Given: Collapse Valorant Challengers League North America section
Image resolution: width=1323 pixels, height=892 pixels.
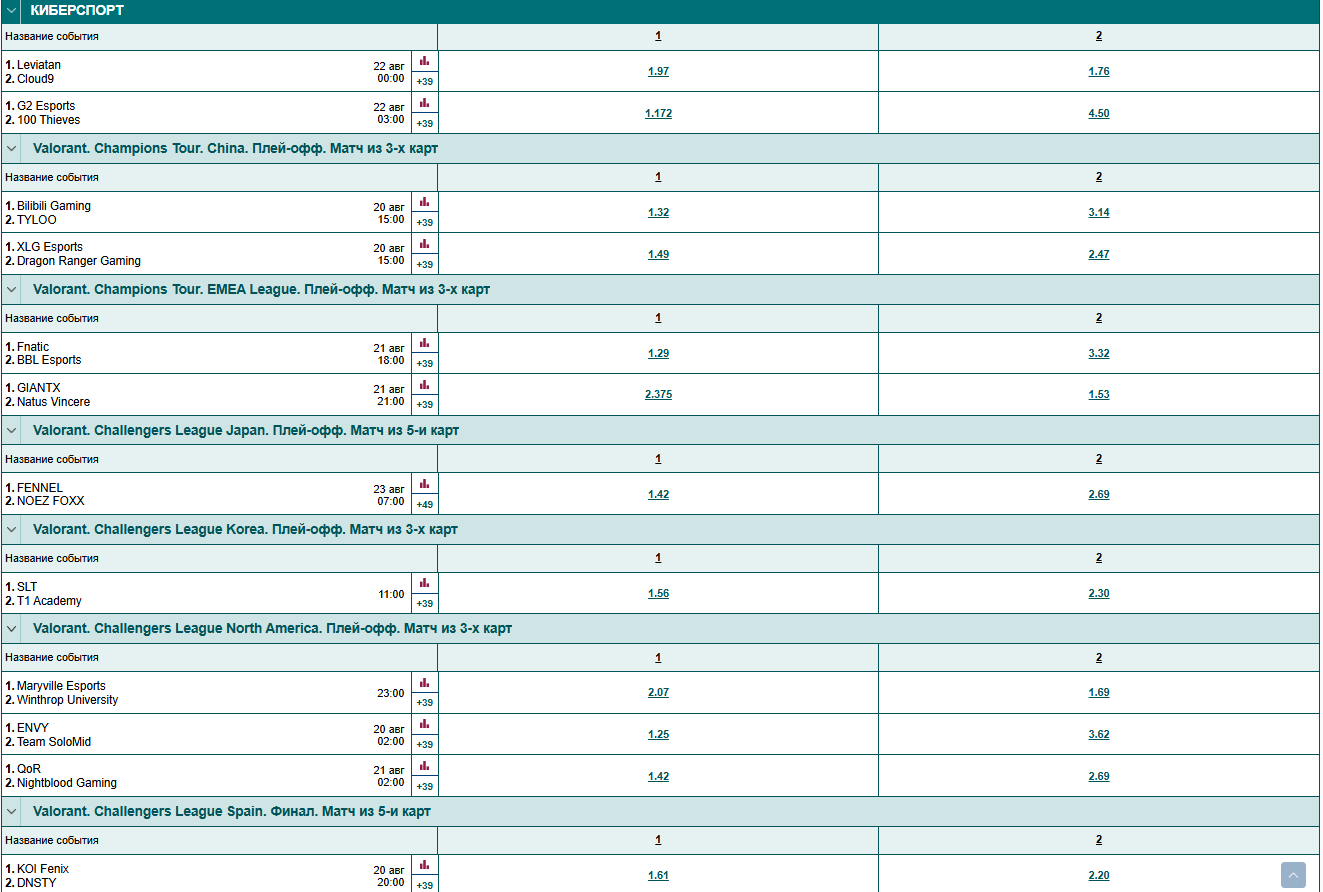Looking at the screenshot, I should [x=12, y=628].
